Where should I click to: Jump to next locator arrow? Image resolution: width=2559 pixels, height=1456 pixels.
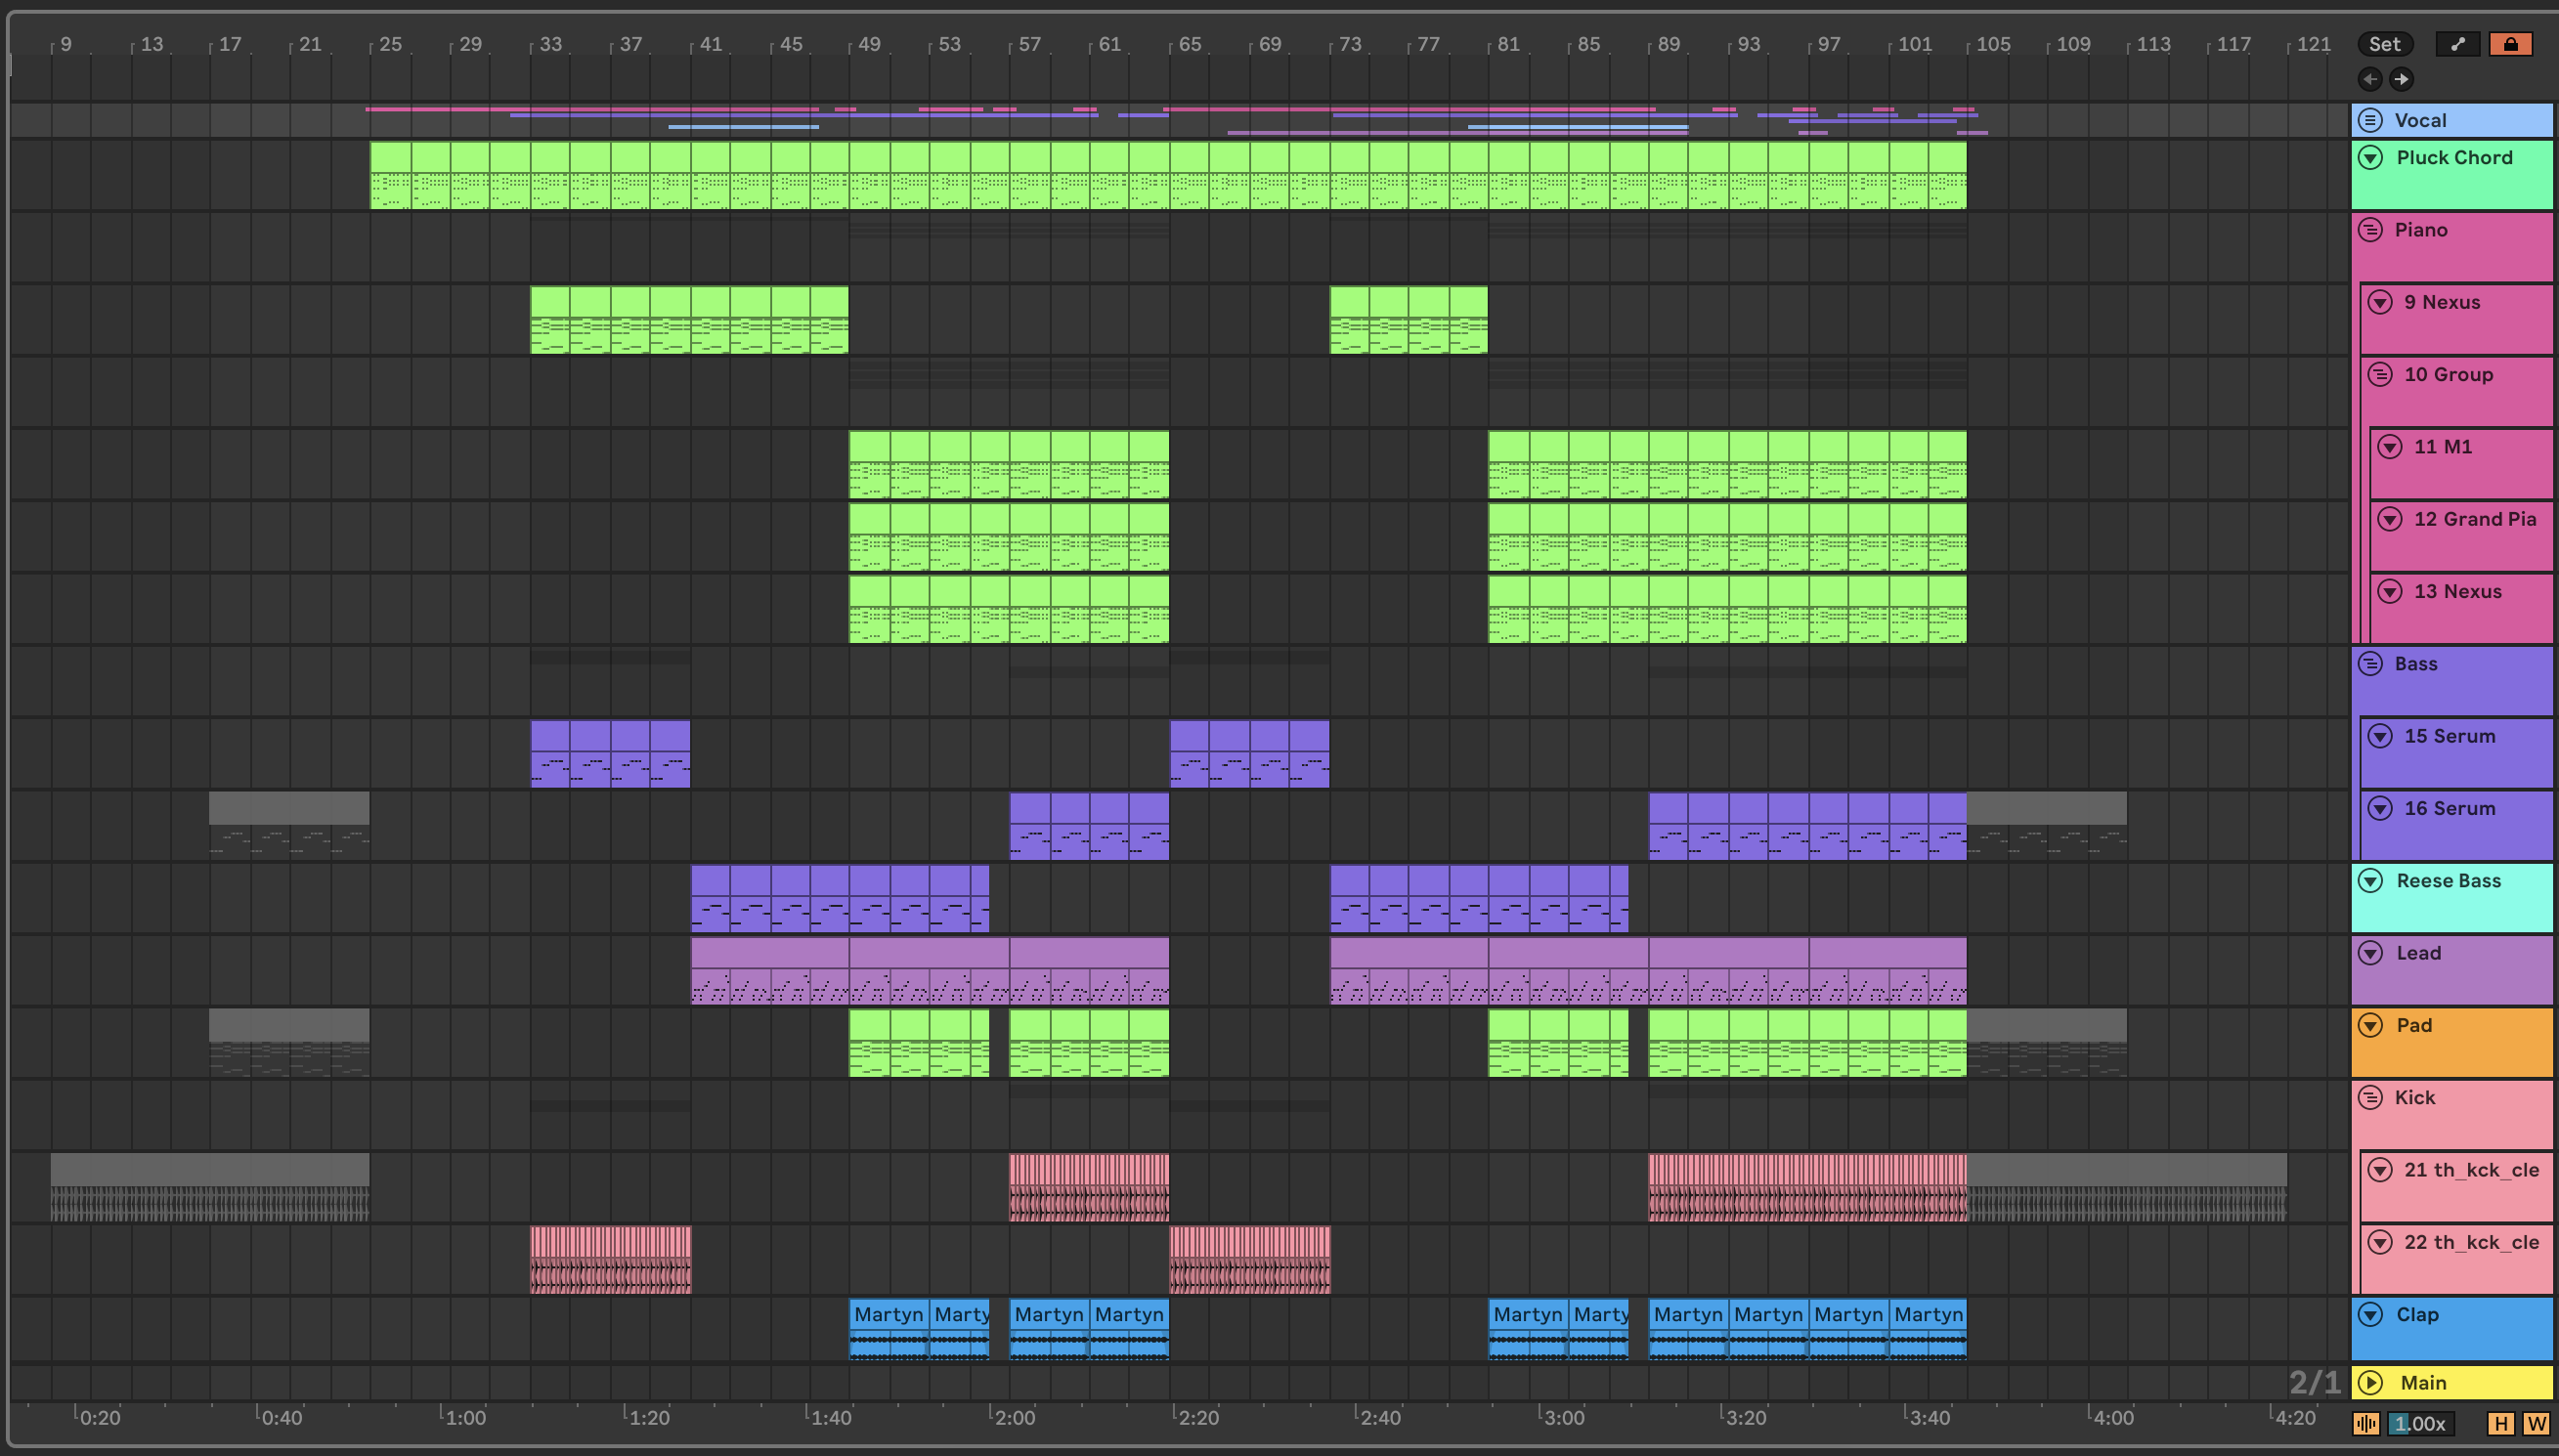(2401, 79)
